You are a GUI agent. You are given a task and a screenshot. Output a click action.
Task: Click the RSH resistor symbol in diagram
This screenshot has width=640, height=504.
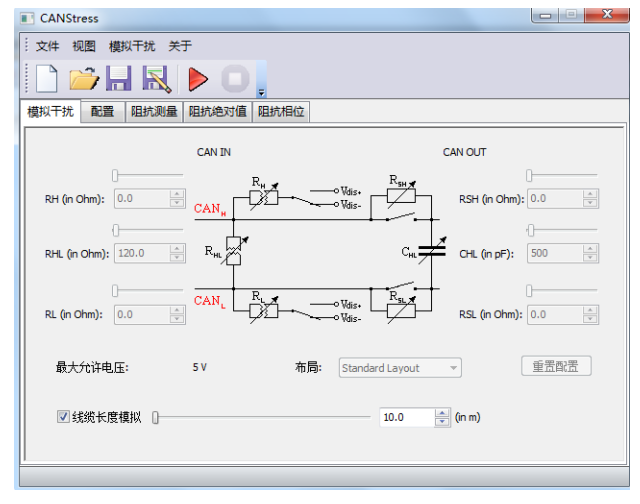[401, 196]
